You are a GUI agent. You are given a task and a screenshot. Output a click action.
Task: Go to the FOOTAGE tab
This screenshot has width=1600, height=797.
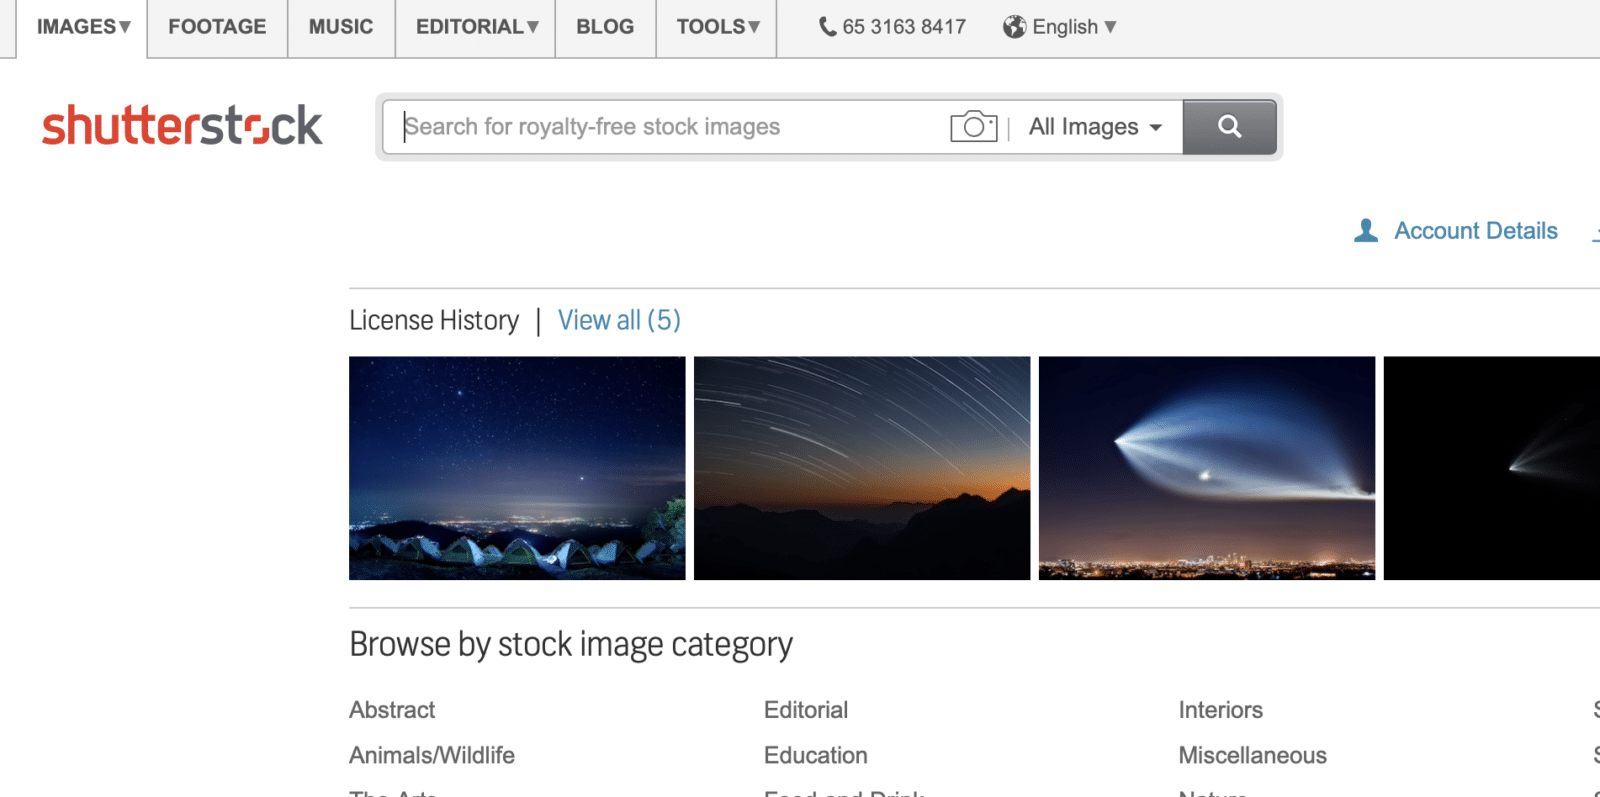pos(217,27)
